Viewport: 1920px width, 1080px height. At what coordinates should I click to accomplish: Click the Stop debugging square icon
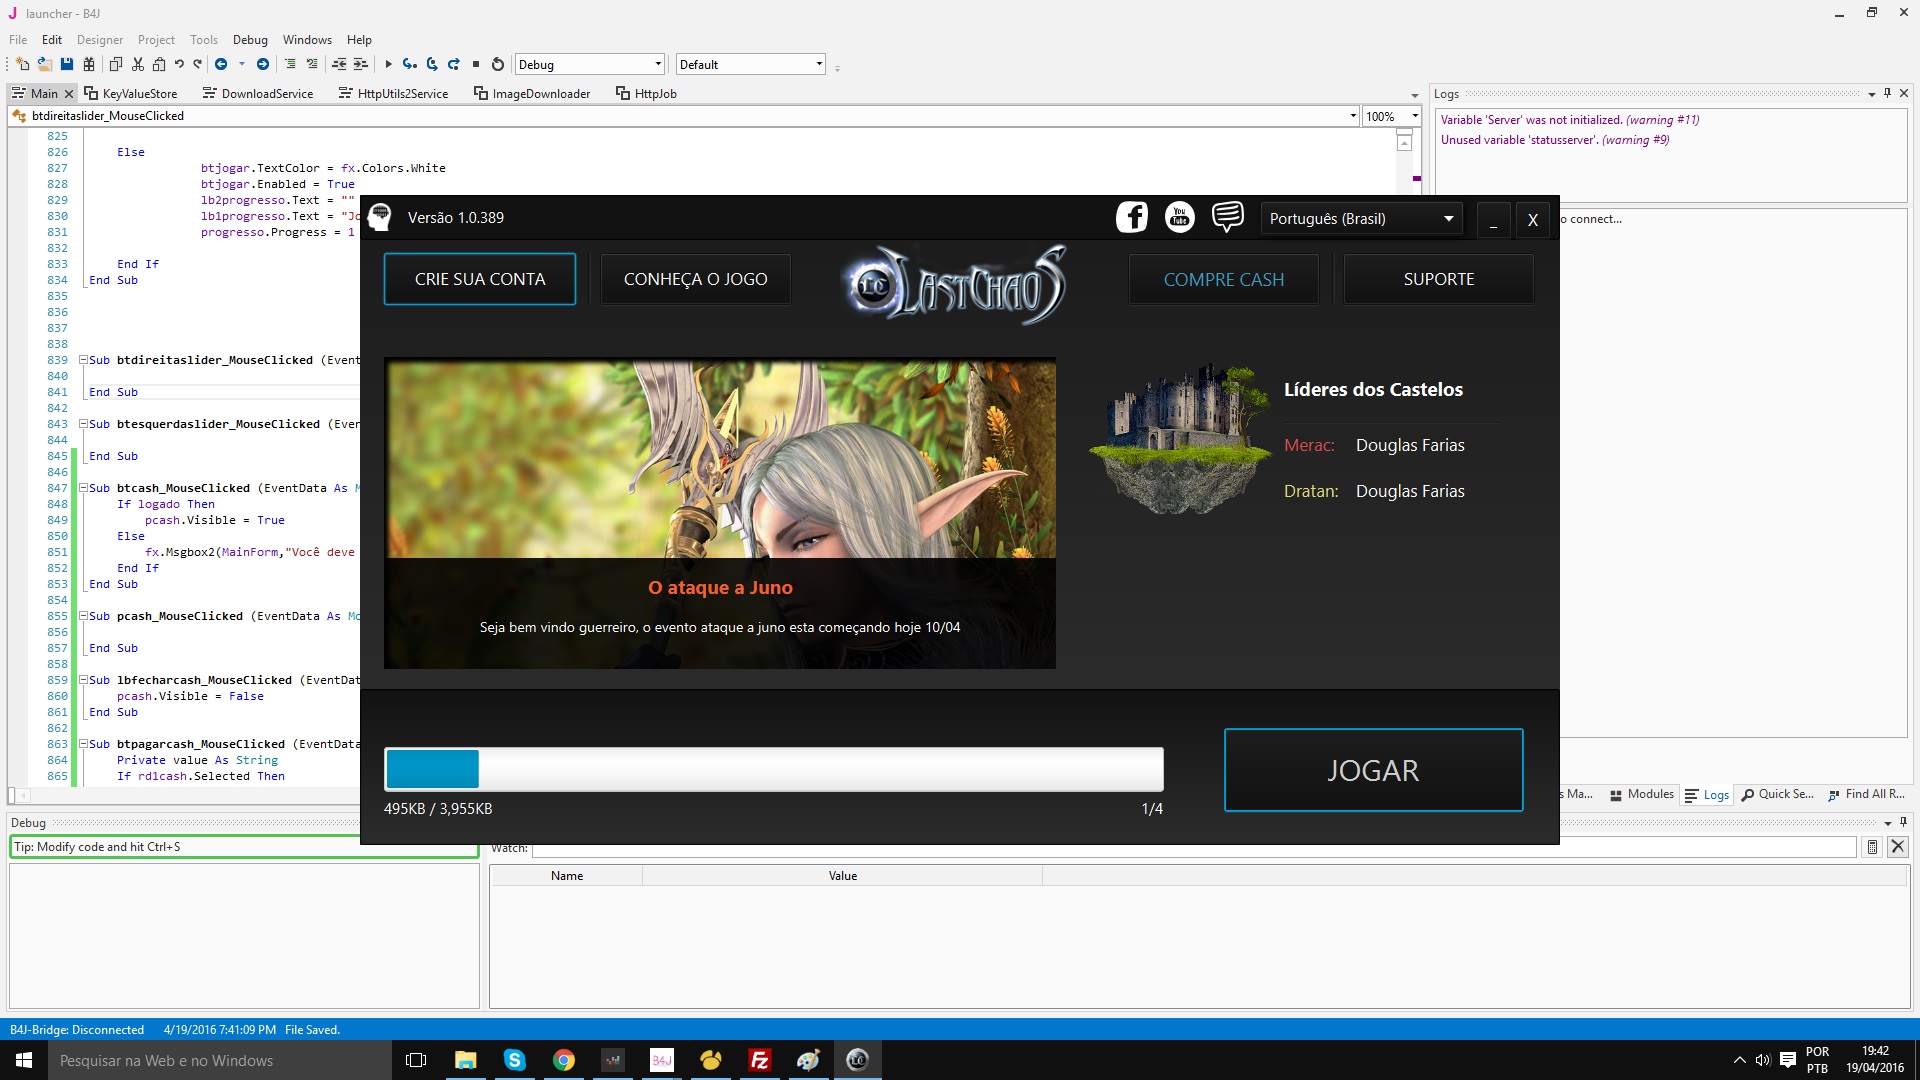[x=476, y=64]
